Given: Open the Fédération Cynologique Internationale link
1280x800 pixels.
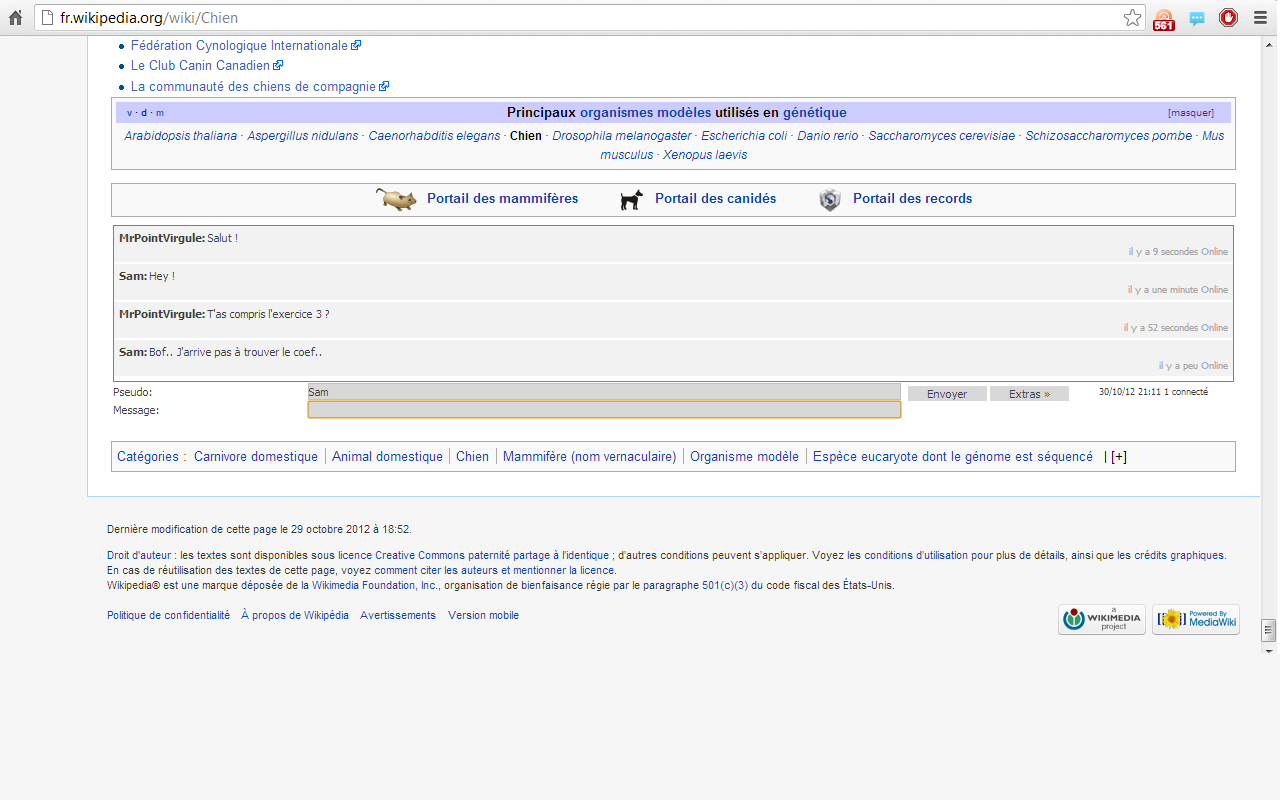Looking at the screenshot, I should (239, 45).
